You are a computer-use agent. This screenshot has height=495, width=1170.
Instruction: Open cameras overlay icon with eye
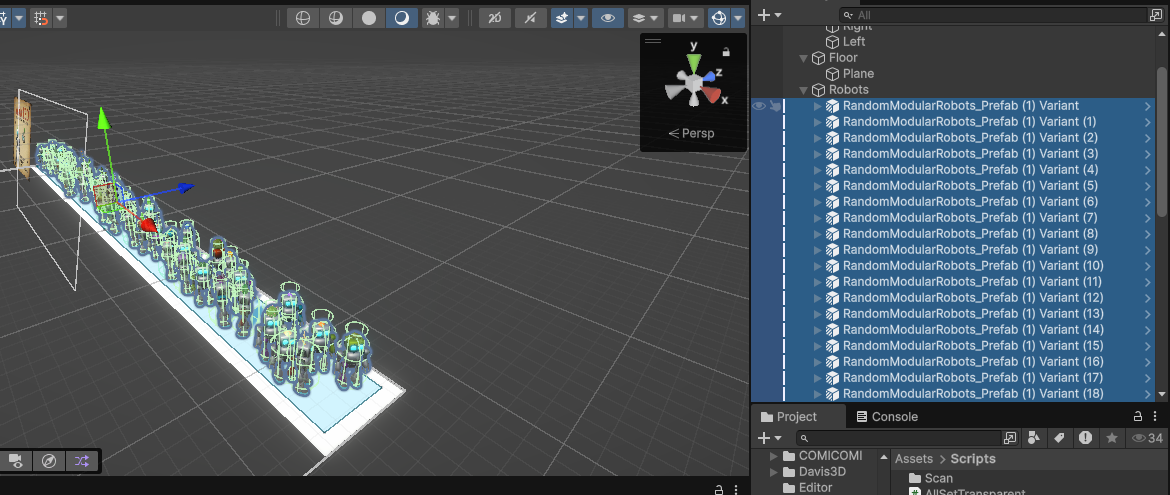15,461
